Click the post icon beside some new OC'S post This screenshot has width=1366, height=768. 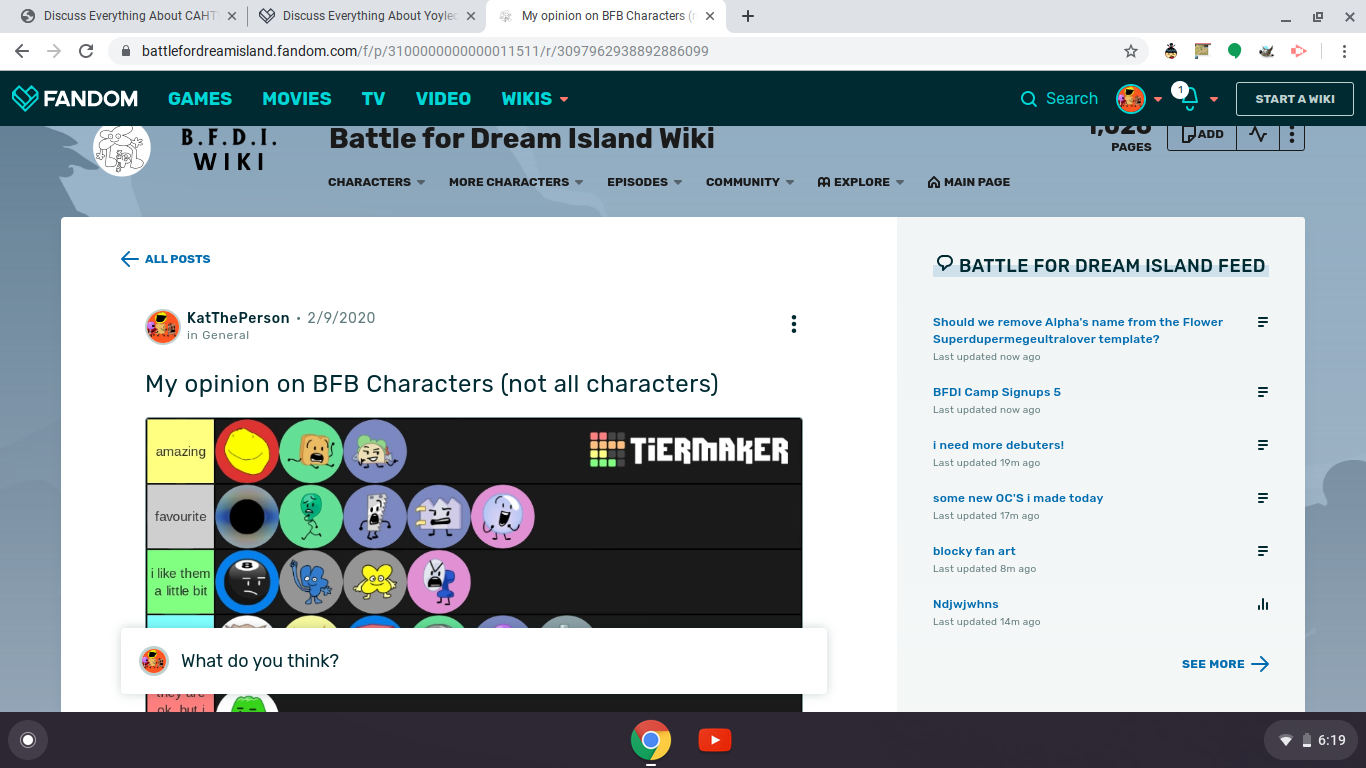point(1263,498)
